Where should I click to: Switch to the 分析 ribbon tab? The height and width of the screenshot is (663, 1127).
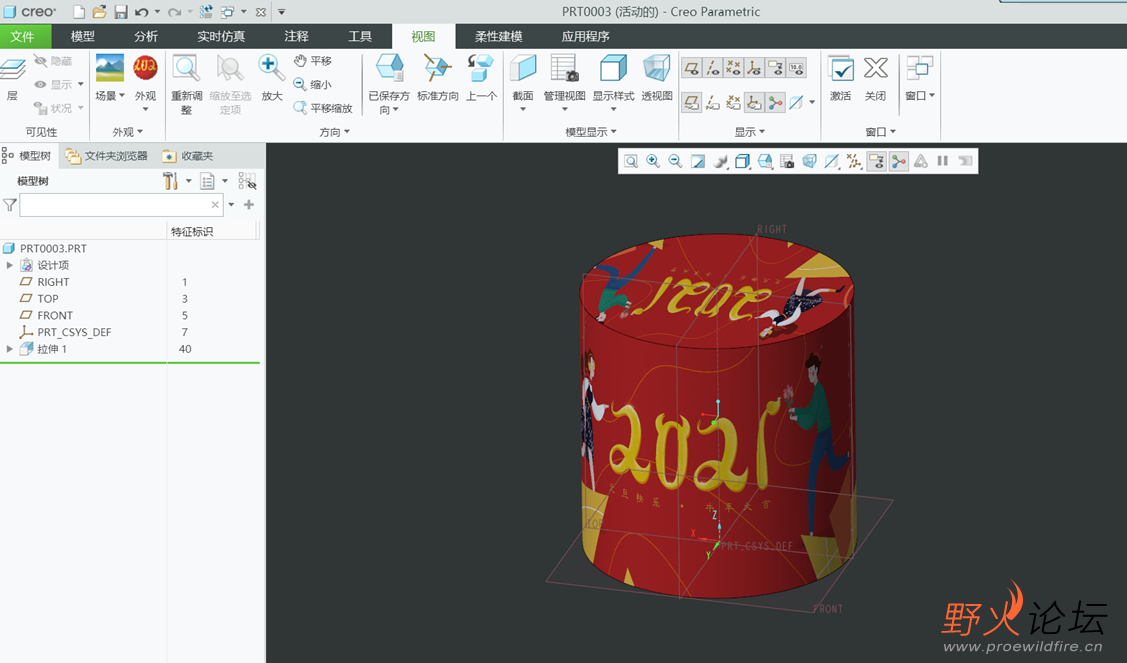point(146,36)
